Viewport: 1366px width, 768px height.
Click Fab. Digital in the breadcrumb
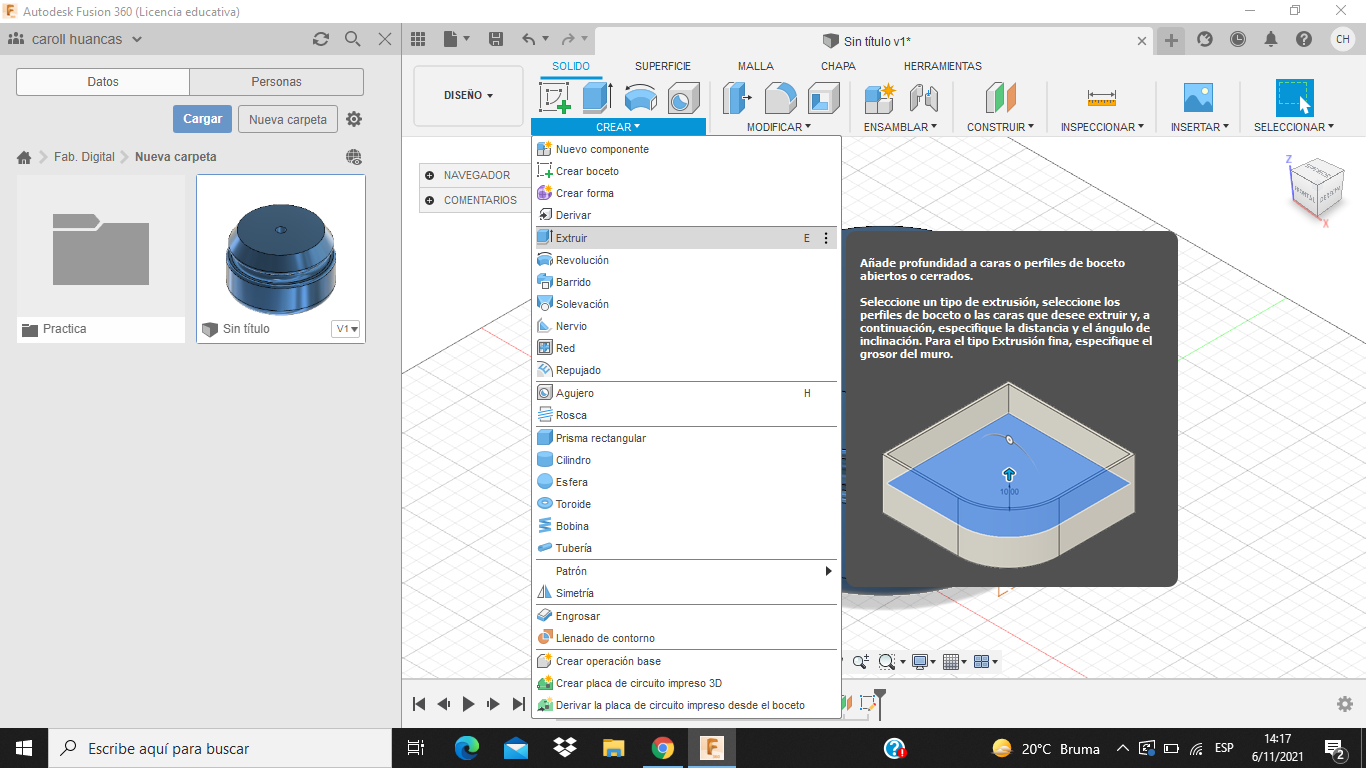84,157
